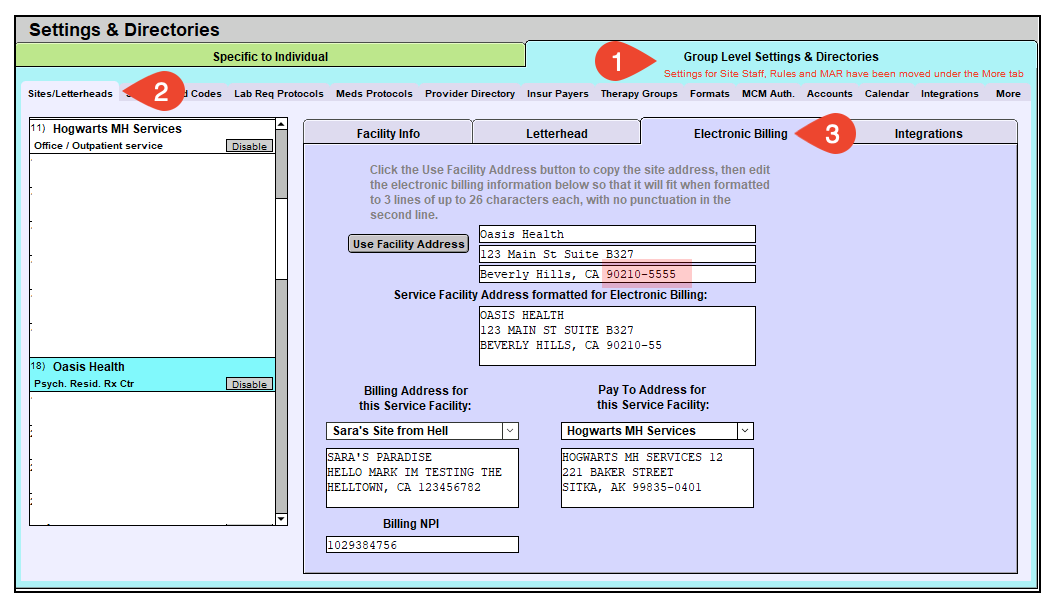Screen dimensions: 1051x611
Task: Go to the Integrations sub-tab
Action: tap(928, 134)
